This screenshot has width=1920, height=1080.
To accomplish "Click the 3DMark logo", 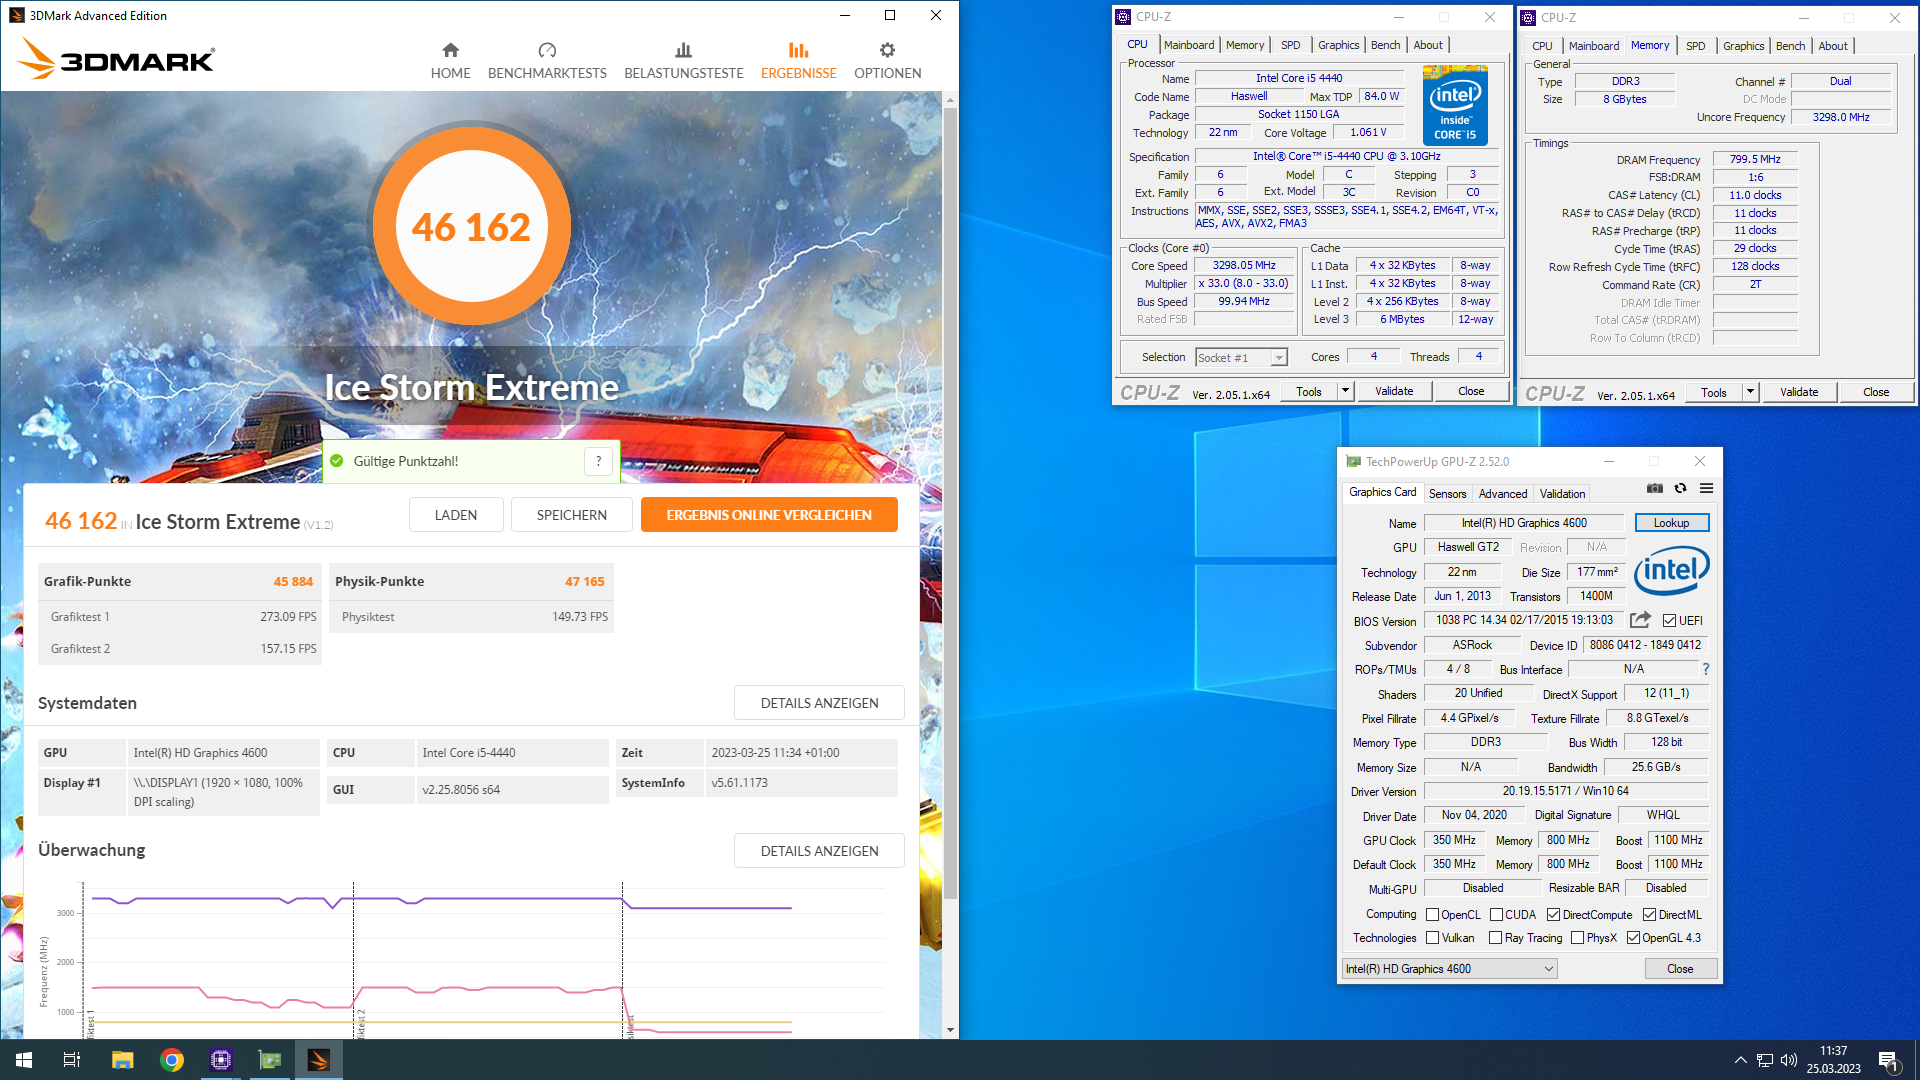I will click(x=116, y=59).
